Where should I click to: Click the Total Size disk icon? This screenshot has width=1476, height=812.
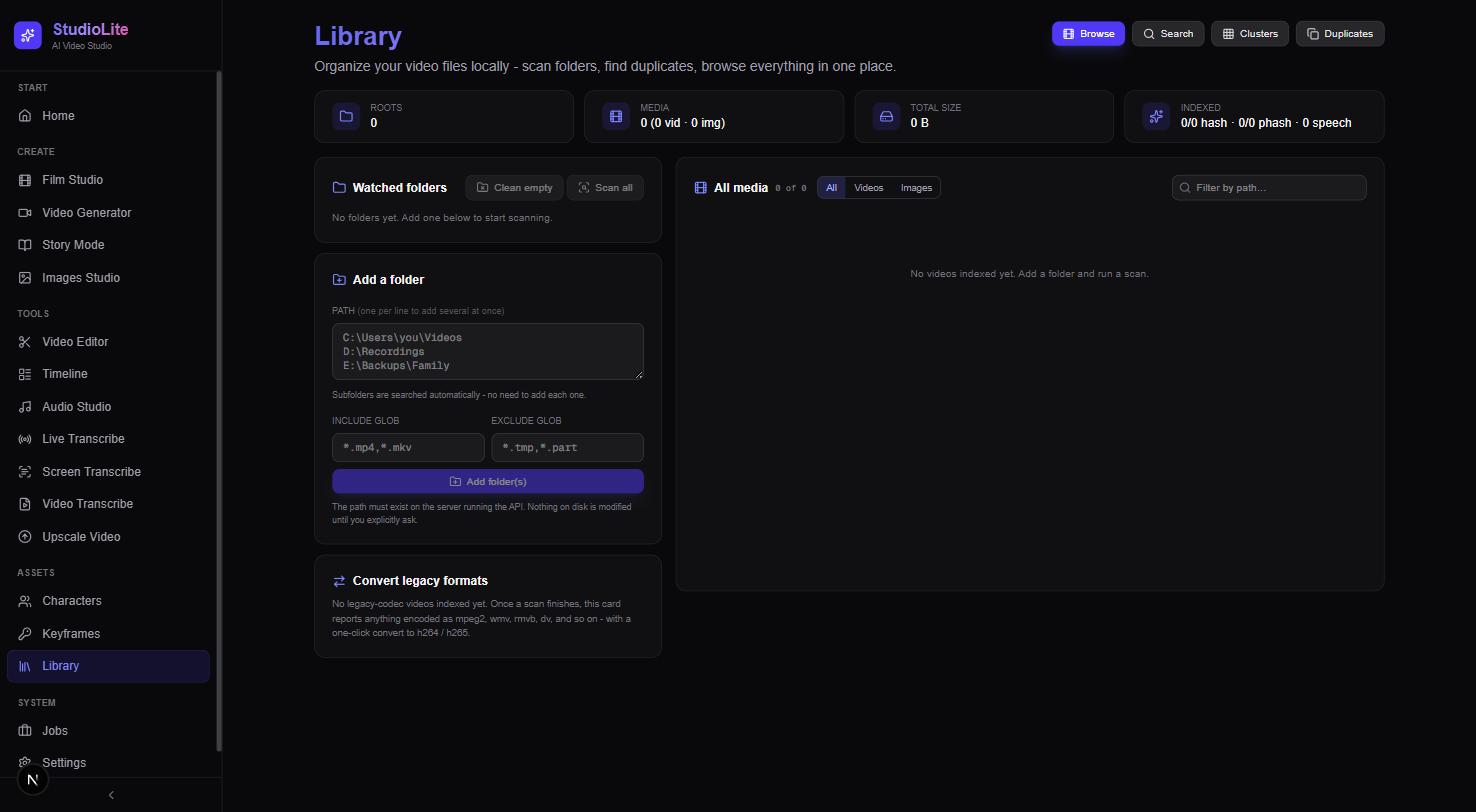pyautogui.click(x=886, y=116)
